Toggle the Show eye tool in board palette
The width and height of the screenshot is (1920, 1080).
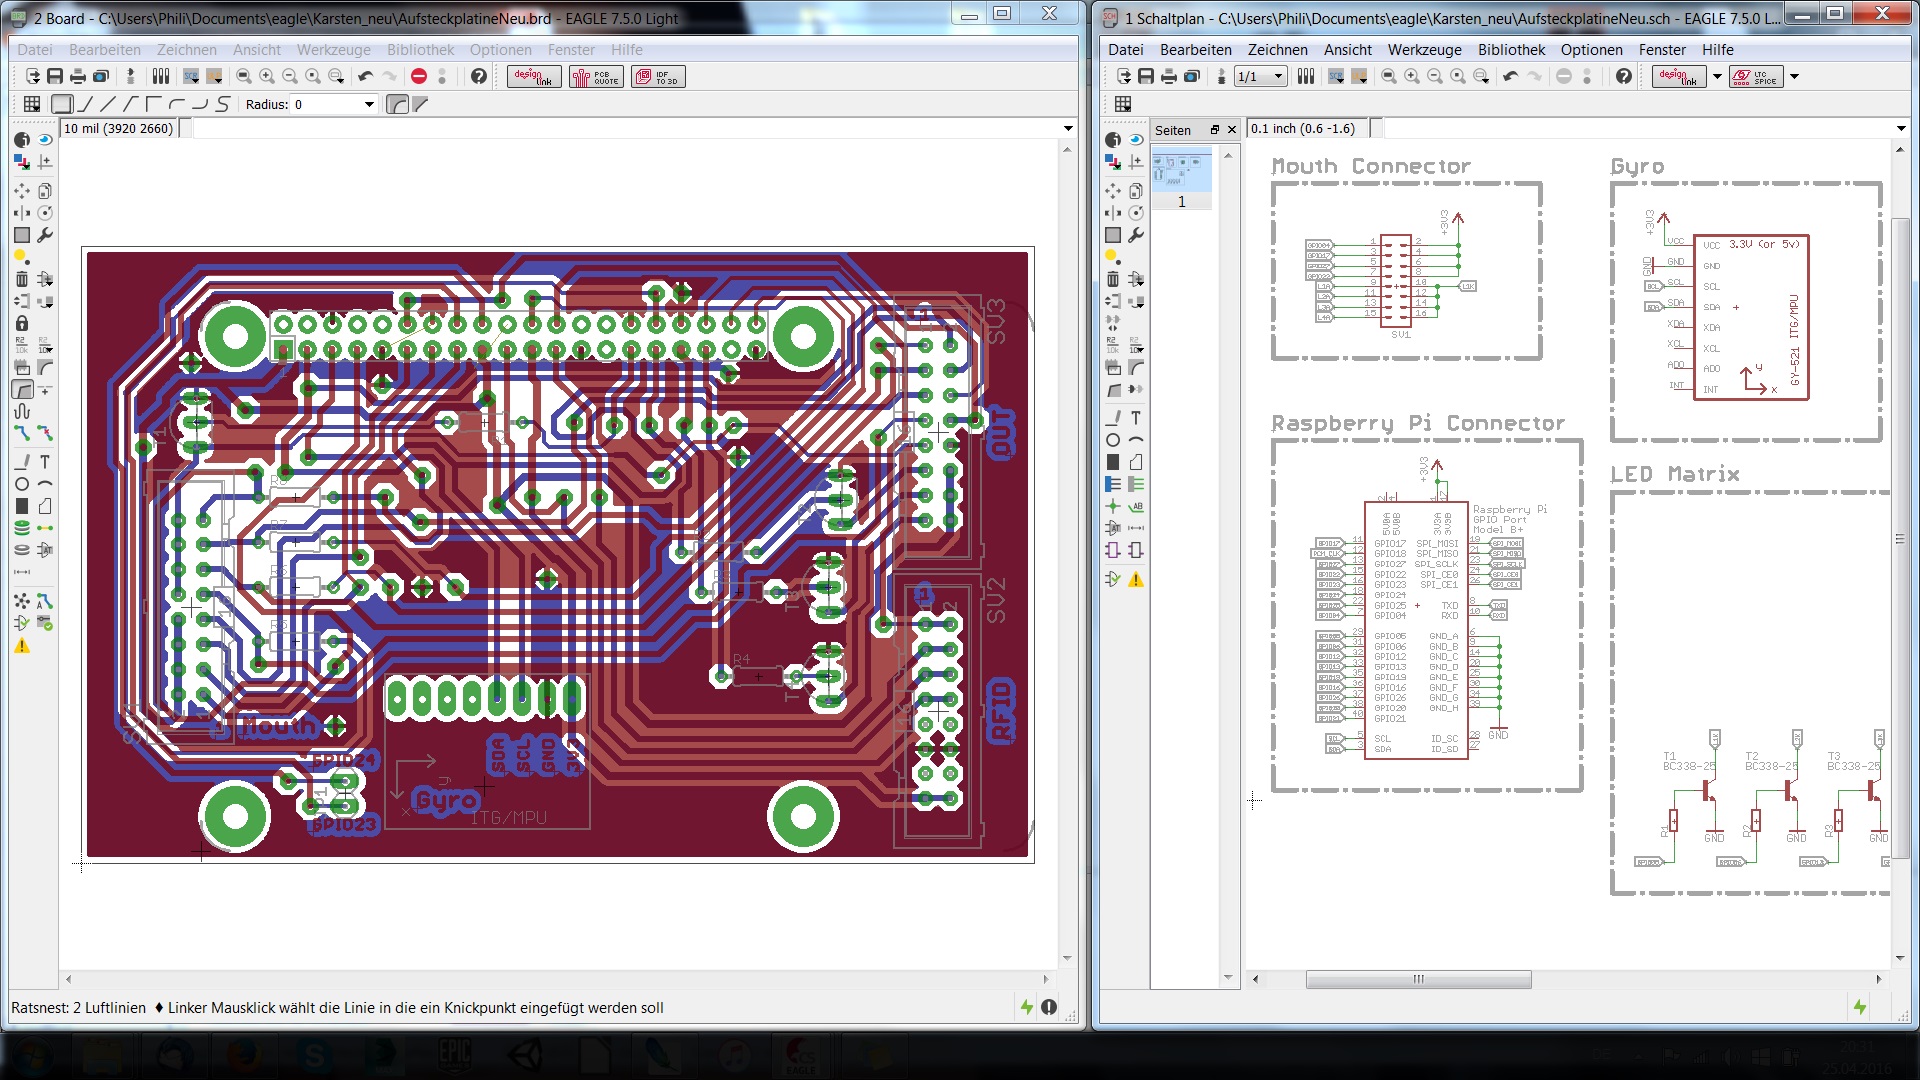click(x=45, y=140)
